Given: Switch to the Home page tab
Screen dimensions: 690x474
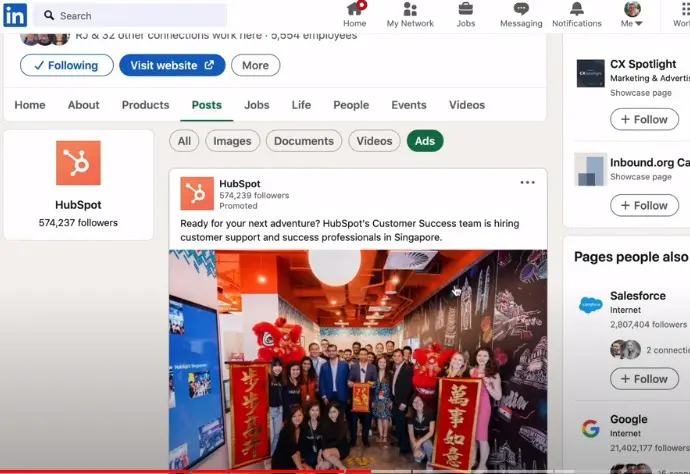Looking at the screenshot, I should tap(30, 105).
